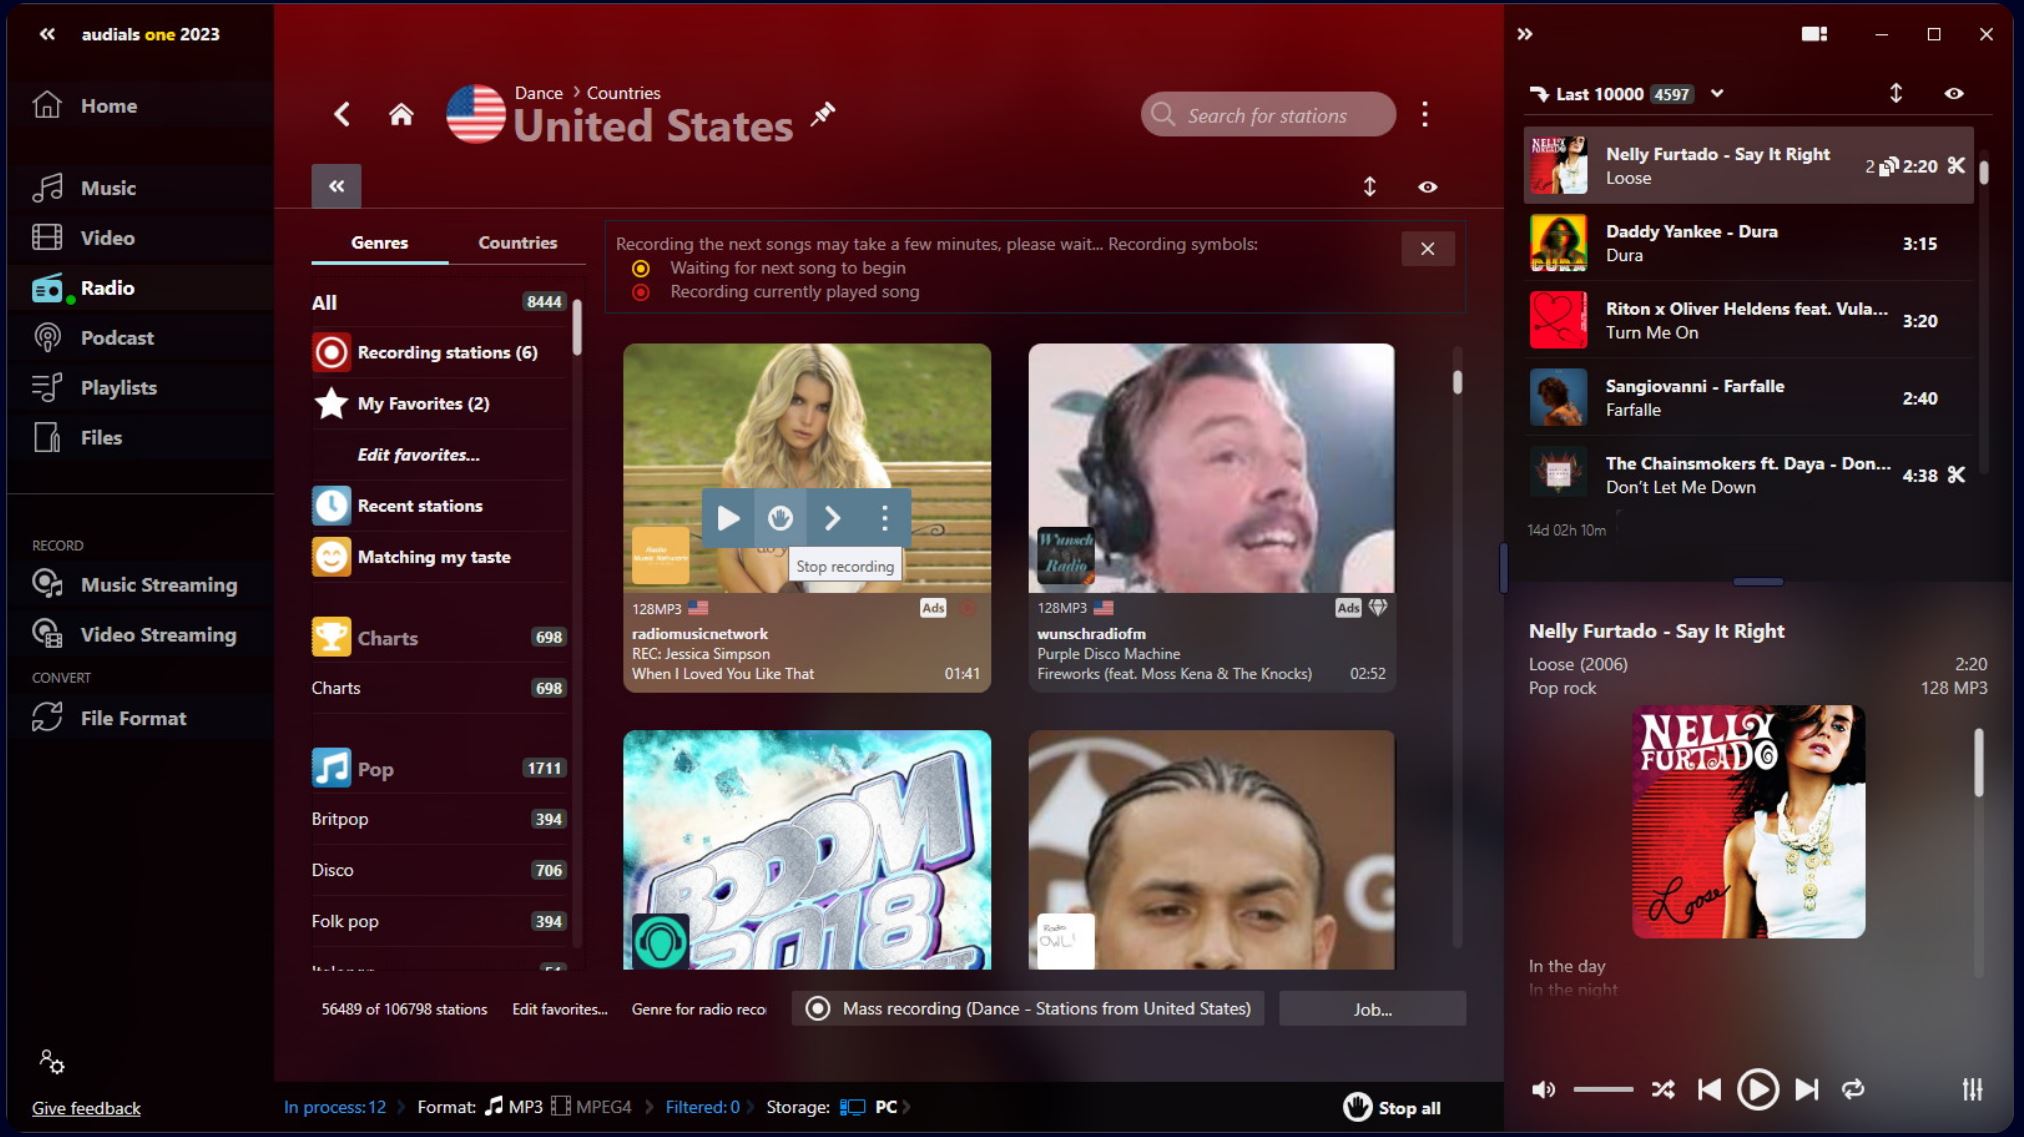Image resolution: width=2024 pixels, height=1137 pixels.
Task: Click Stop all recordings
Action: [x=1392, y=1107]
